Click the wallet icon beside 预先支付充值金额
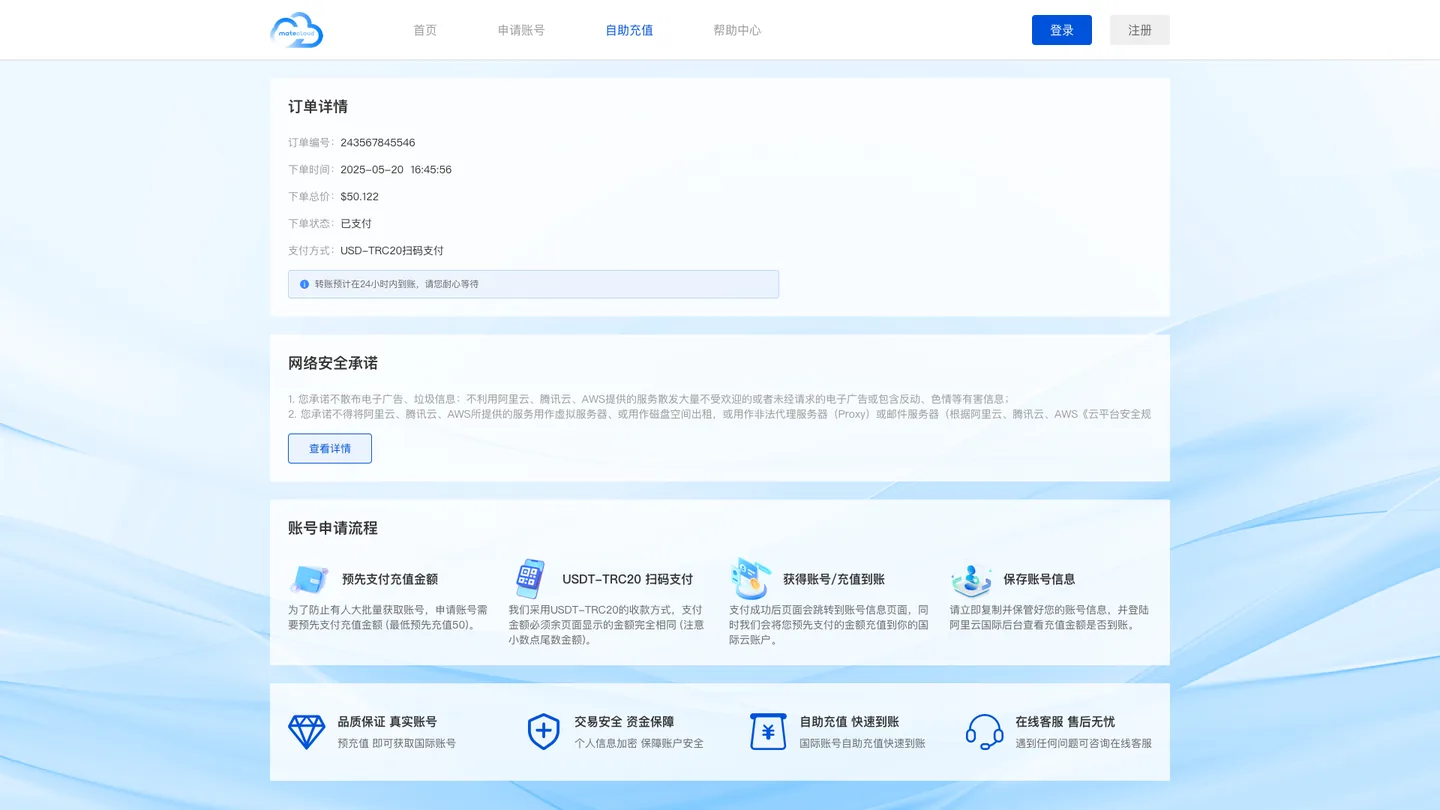This screenshot has width=1440, height=810. (x=309, y=579)
